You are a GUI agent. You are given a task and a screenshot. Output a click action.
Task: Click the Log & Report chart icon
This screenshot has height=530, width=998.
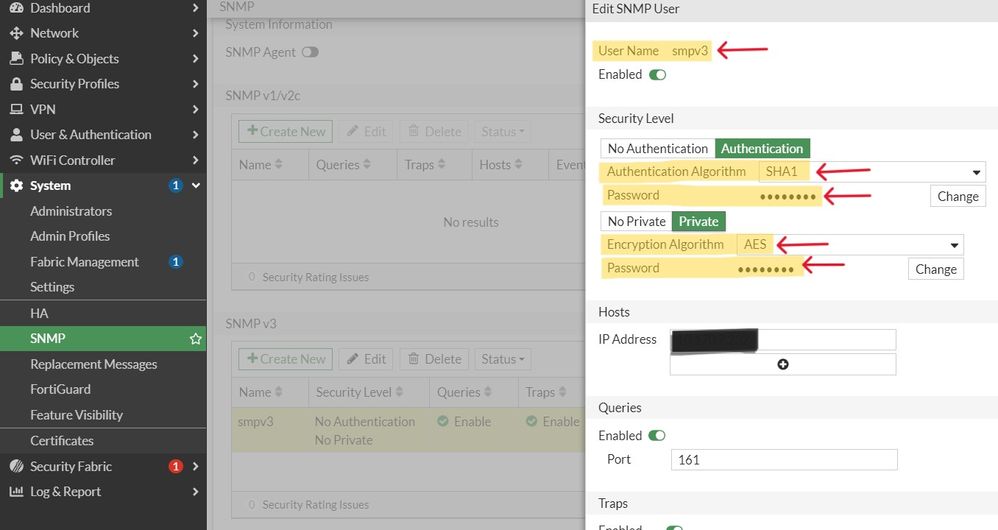point(17,492)
